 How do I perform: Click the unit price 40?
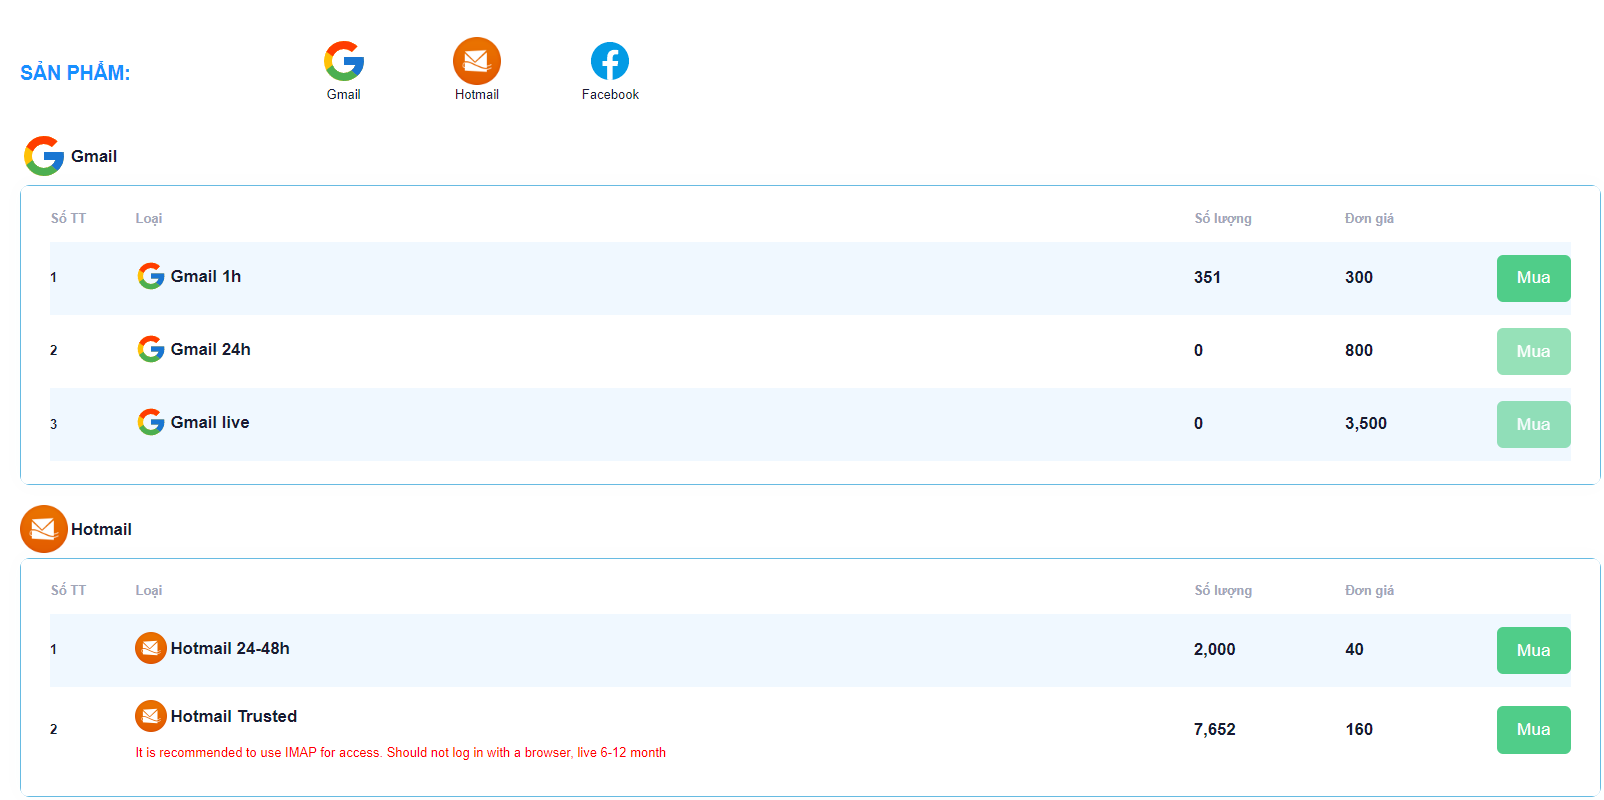pos(1354,649)
